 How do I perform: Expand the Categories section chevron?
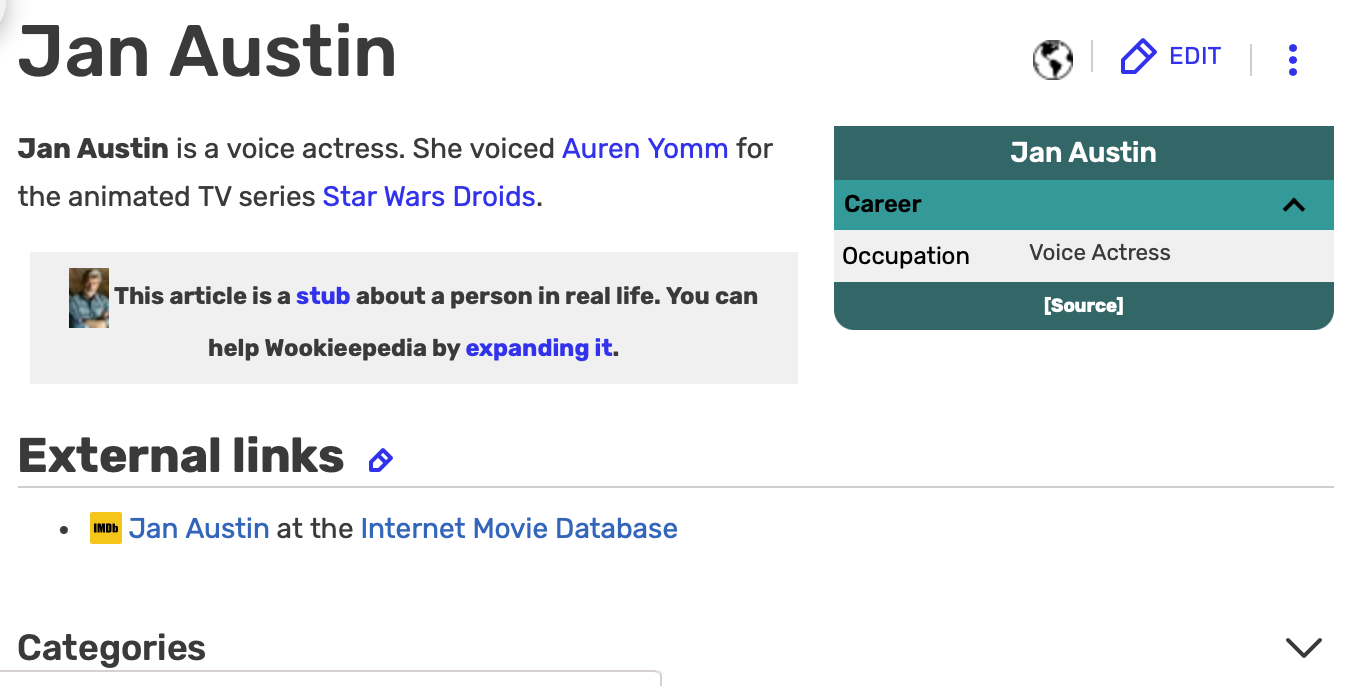point(1303,647)
